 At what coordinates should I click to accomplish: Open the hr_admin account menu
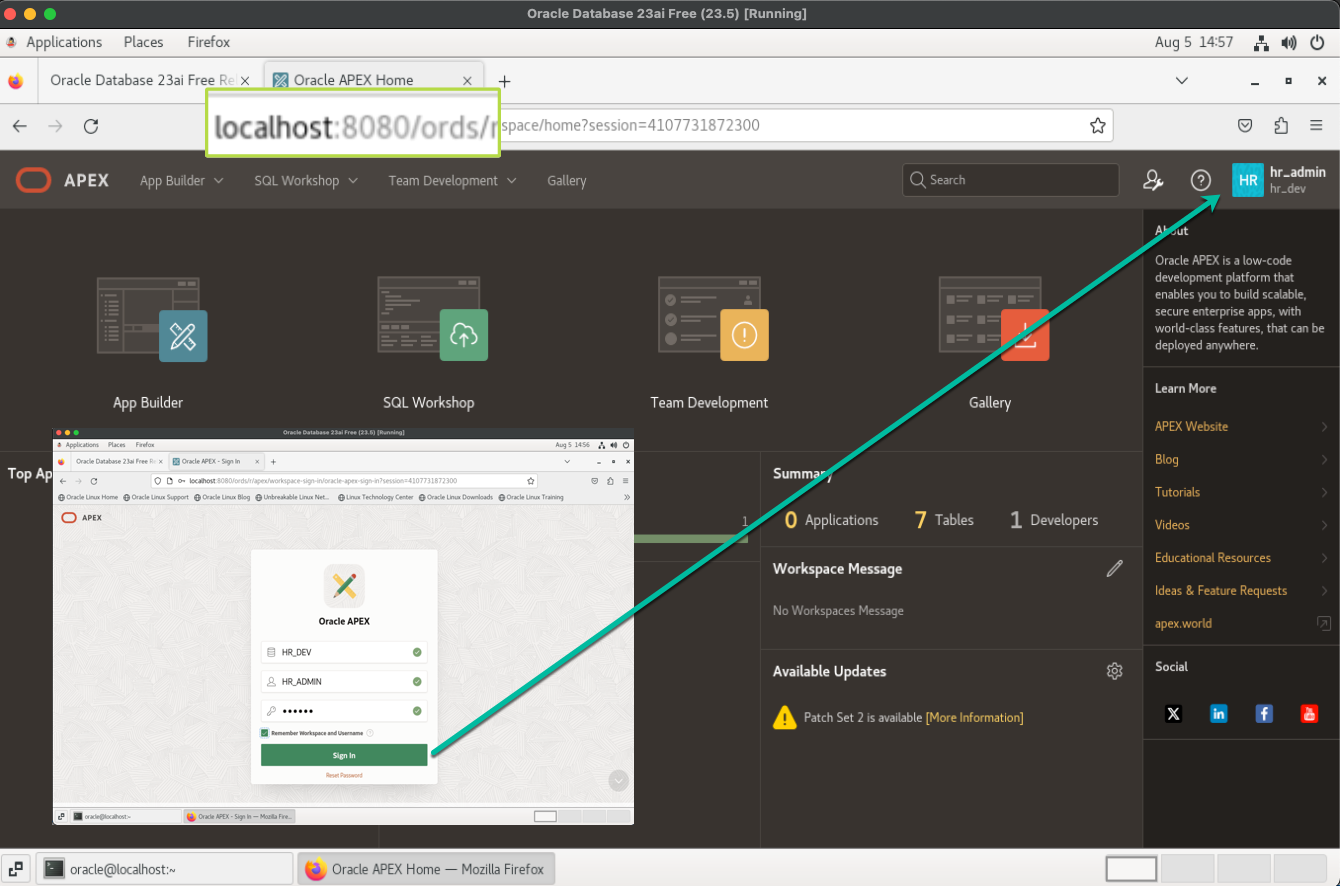tap(1280, 180)
